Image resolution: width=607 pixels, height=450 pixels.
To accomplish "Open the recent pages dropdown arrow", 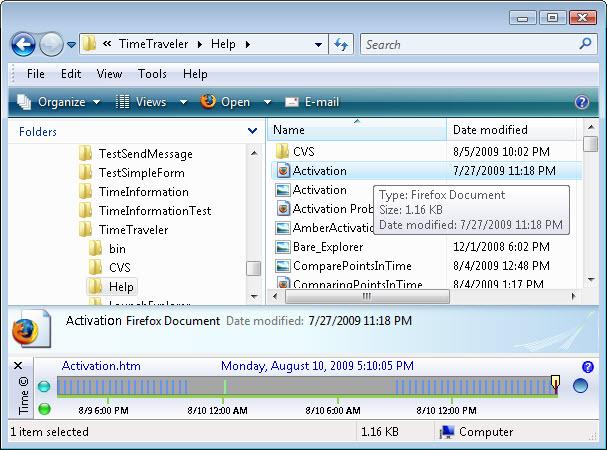I will click(71, 45).
